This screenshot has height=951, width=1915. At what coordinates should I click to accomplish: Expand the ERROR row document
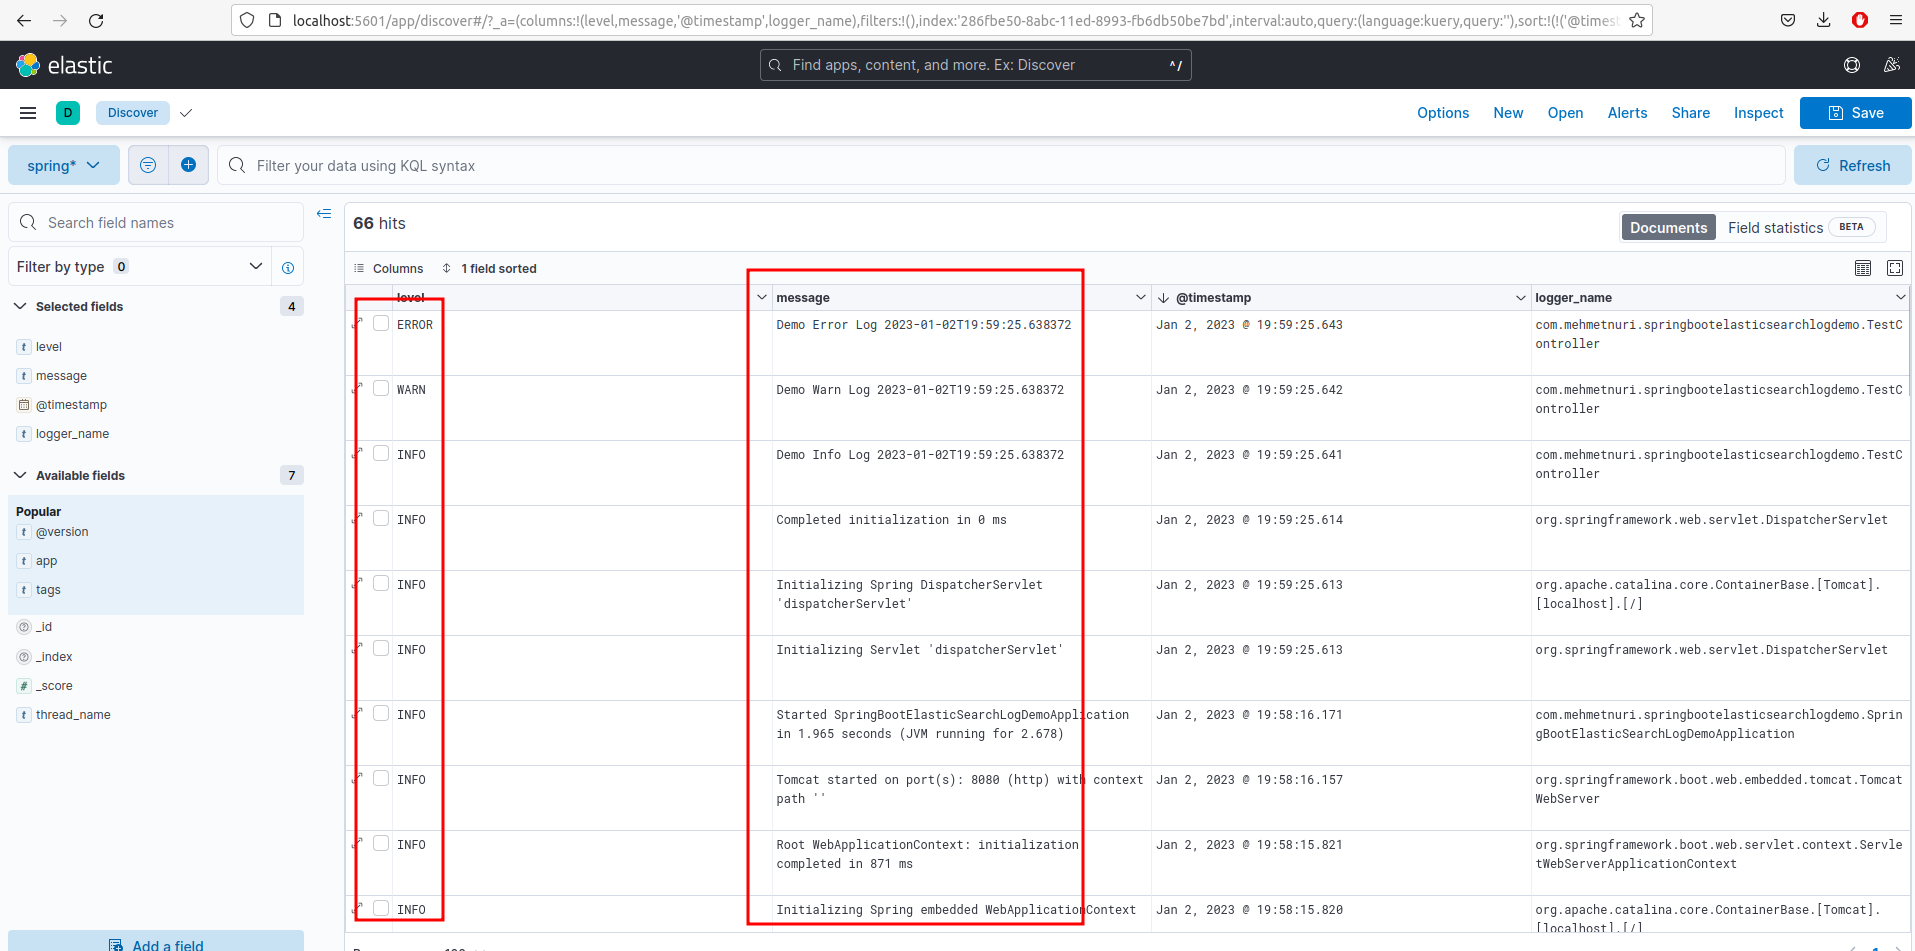[x=358, y=324]
